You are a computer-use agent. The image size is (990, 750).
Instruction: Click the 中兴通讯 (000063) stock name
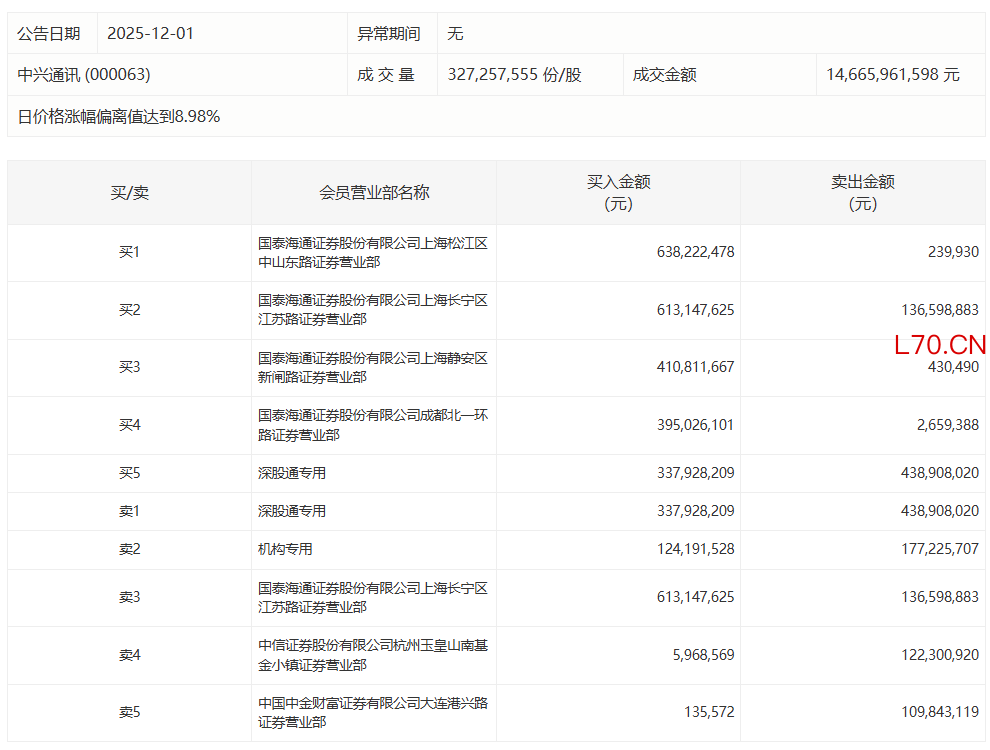tap(84, 75)
